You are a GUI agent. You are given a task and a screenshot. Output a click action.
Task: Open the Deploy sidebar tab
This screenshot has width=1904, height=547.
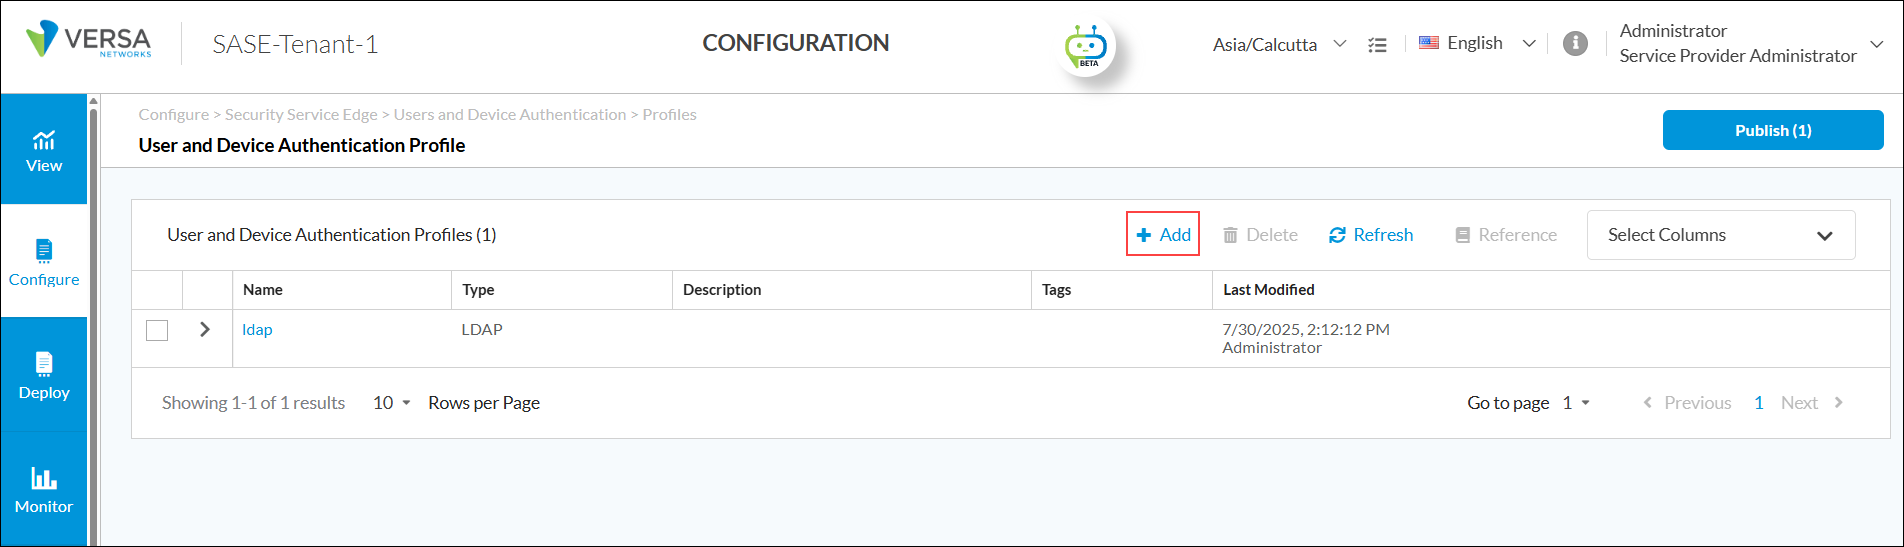[x=44, y=376]
